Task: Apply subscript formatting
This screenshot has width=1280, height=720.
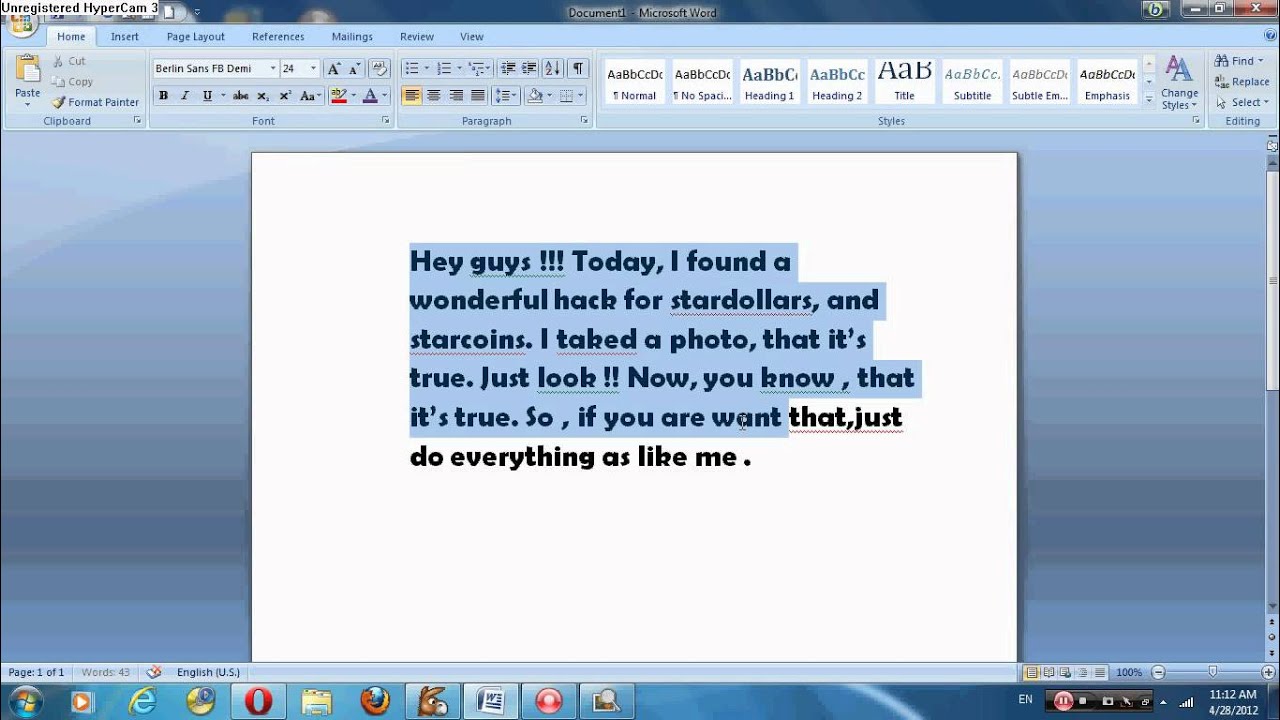Action: (263, 96)
